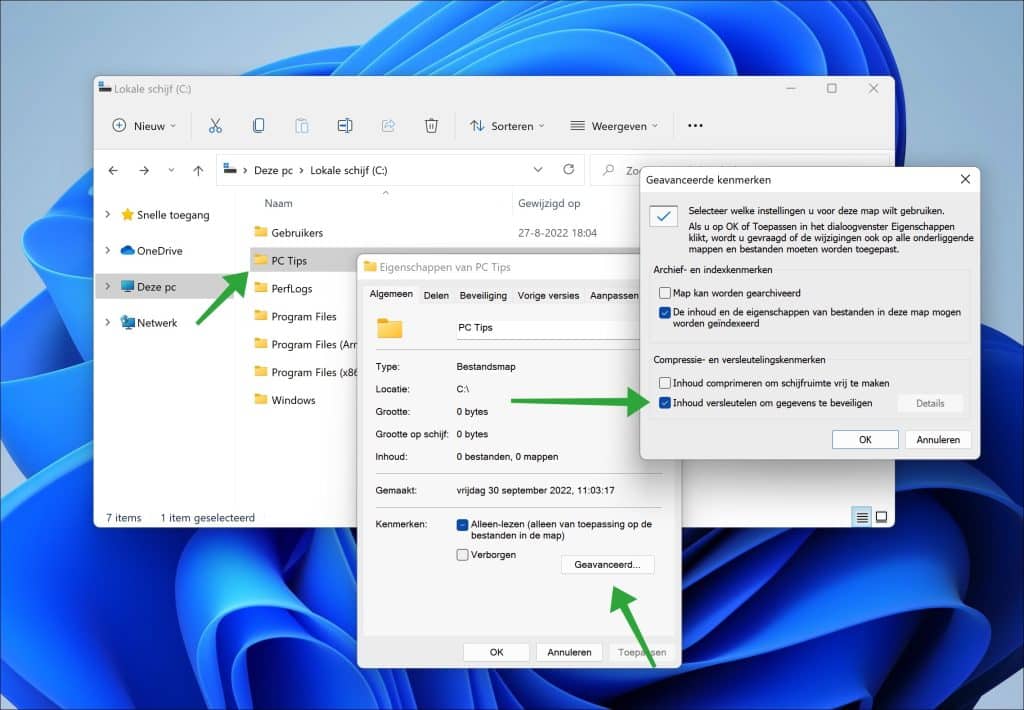Viewport: 1024px width, 710px height.
Task: Switch to details view using the bottom-right icon
Action: pyautogui.click(x=861, y=517)
